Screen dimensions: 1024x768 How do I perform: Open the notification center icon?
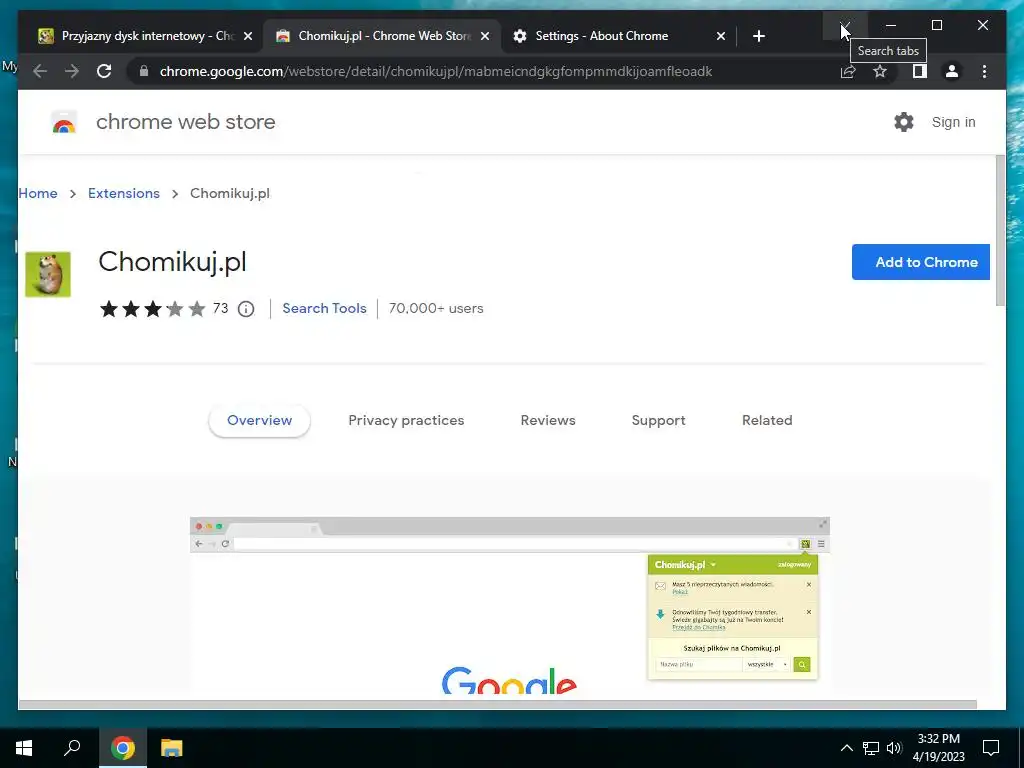click(991, 748)
